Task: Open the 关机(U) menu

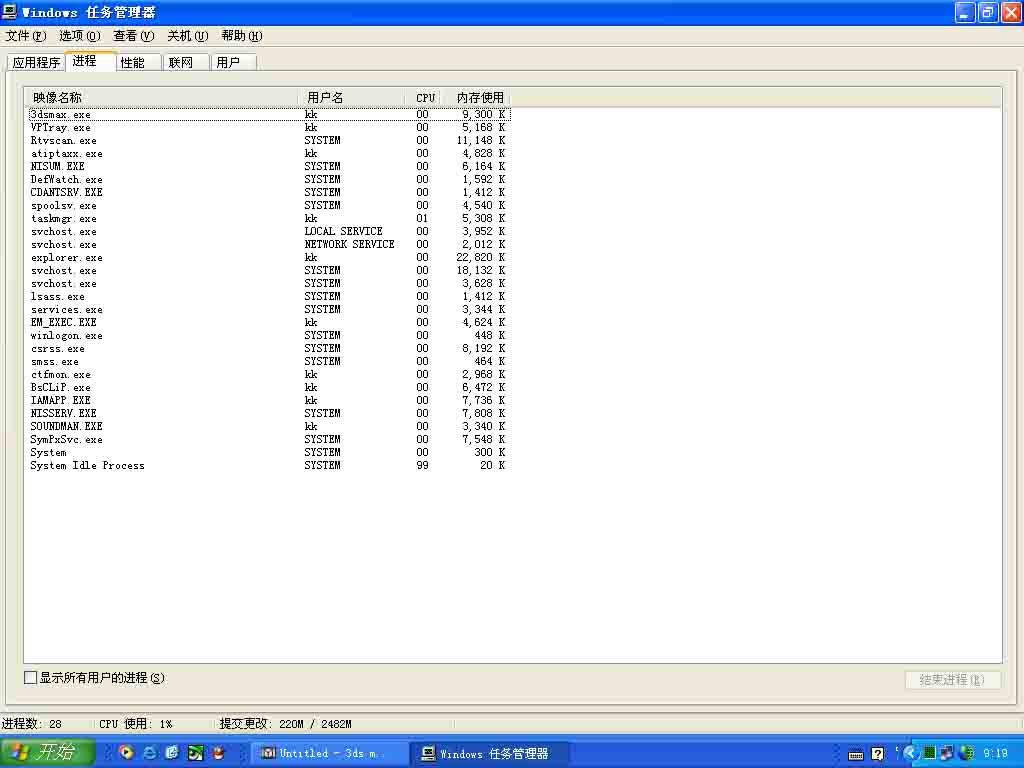Action: pyautogui.click(x=188, y=36)
